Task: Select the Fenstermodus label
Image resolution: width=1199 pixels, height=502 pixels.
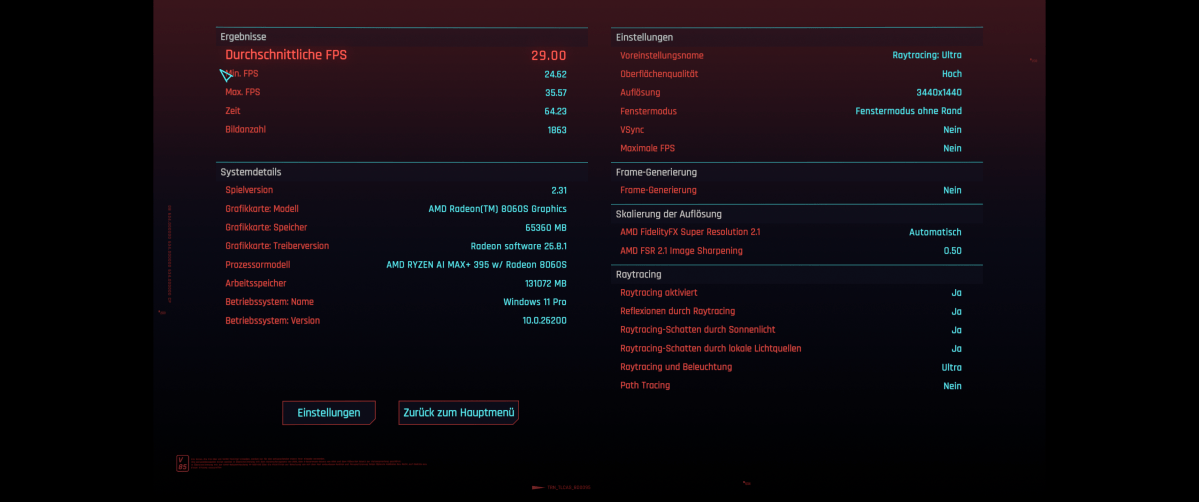Action: point(648,111)
